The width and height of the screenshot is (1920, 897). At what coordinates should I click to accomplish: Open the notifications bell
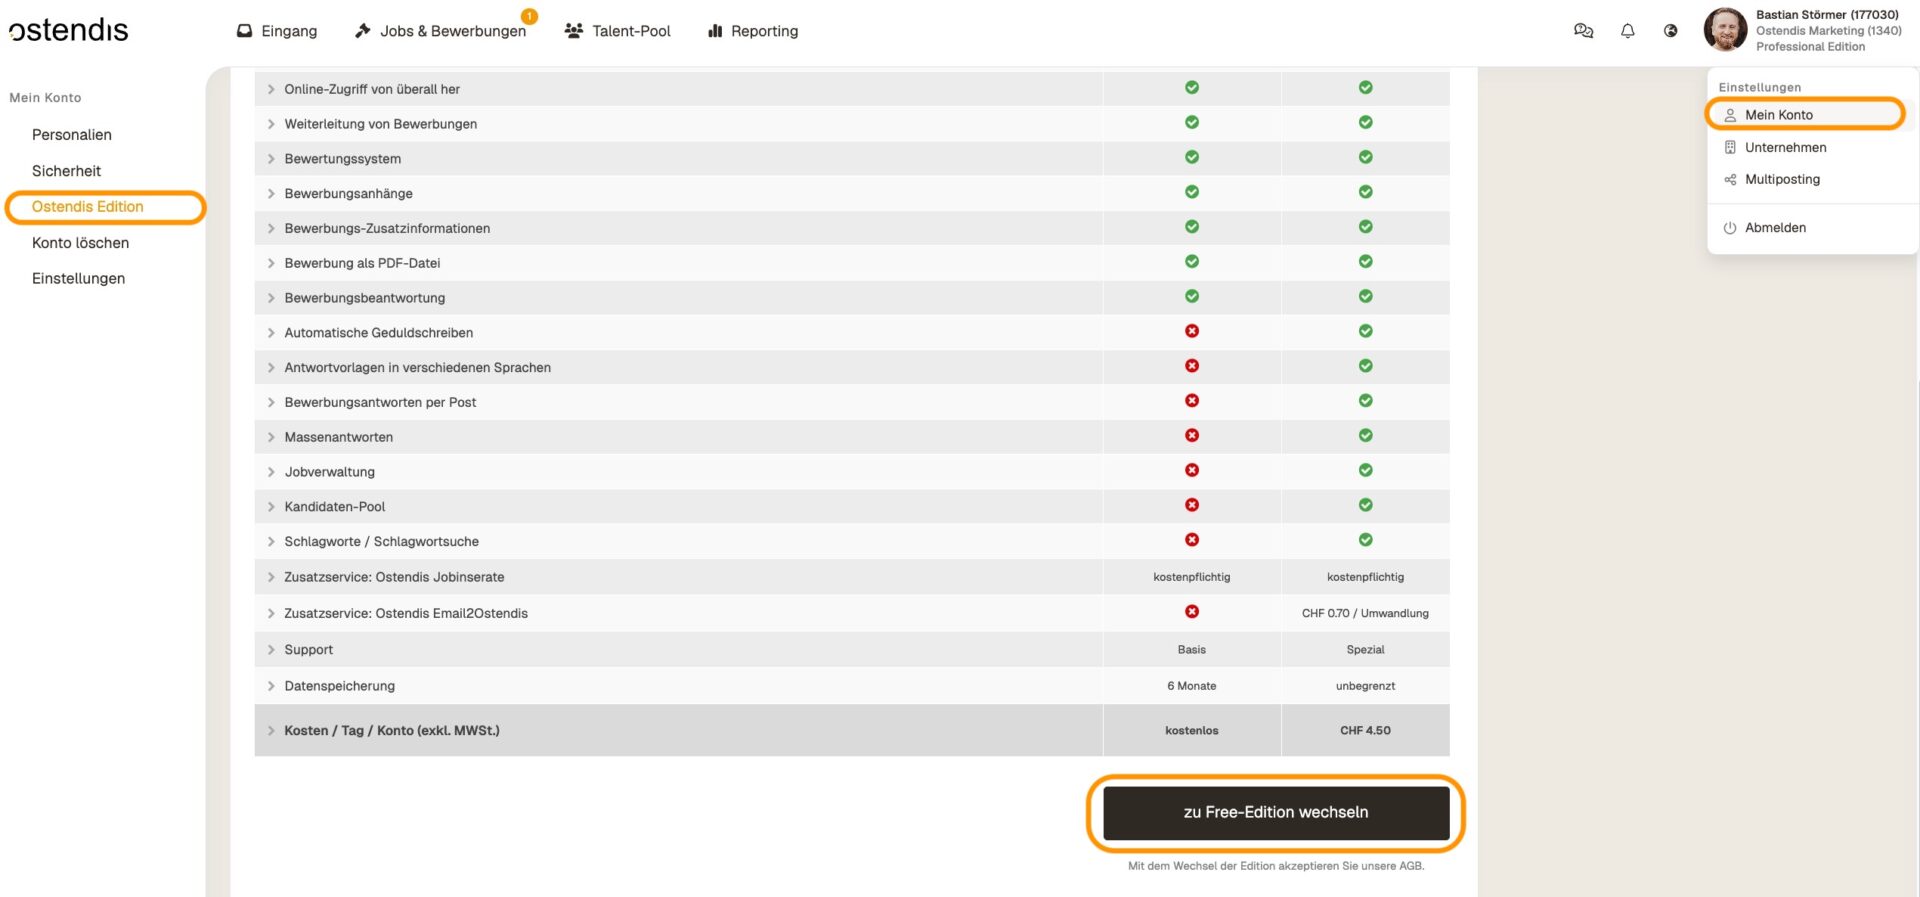[1628, 31]
